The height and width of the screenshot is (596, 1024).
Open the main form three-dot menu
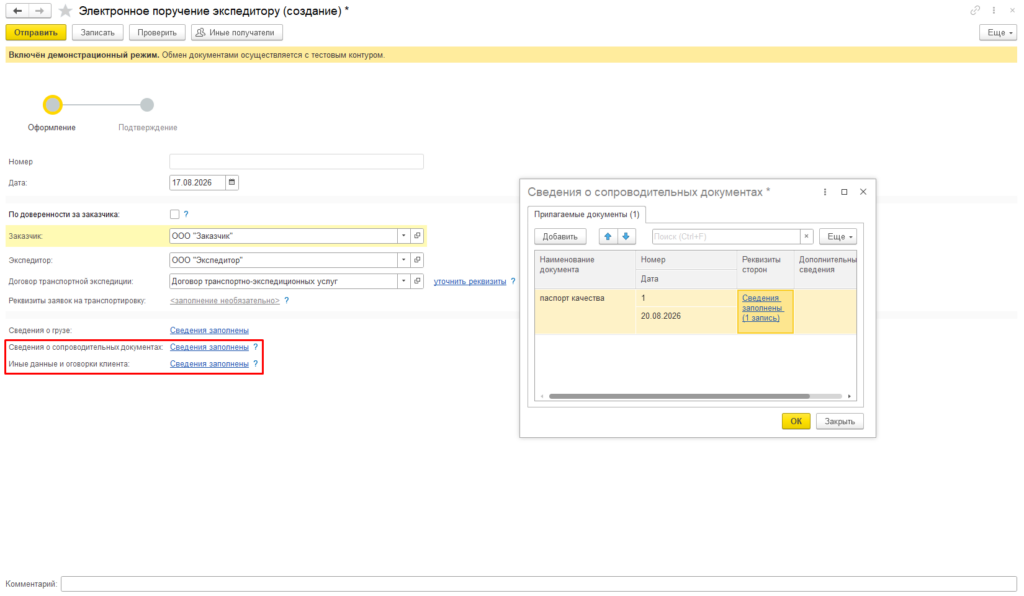coord(994,10)
